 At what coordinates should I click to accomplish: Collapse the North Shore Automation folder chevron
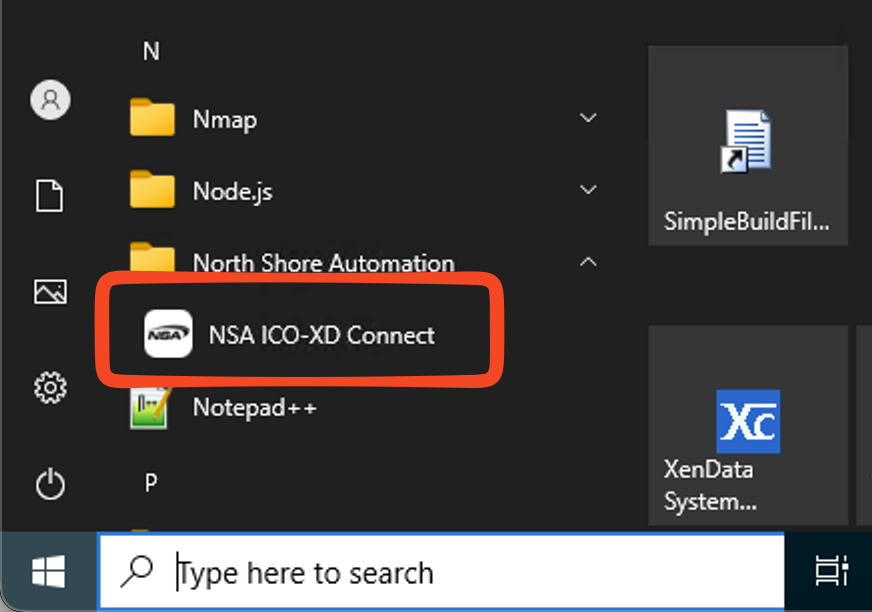(x=588, y=261)
